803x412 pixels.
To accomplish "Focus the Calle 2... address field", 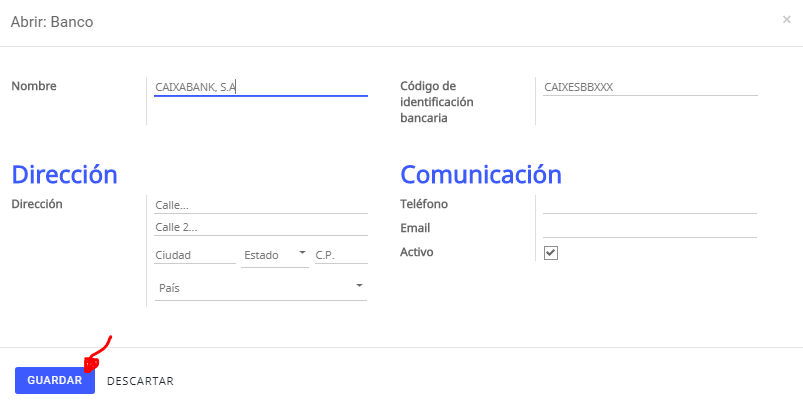I will 261,227.
